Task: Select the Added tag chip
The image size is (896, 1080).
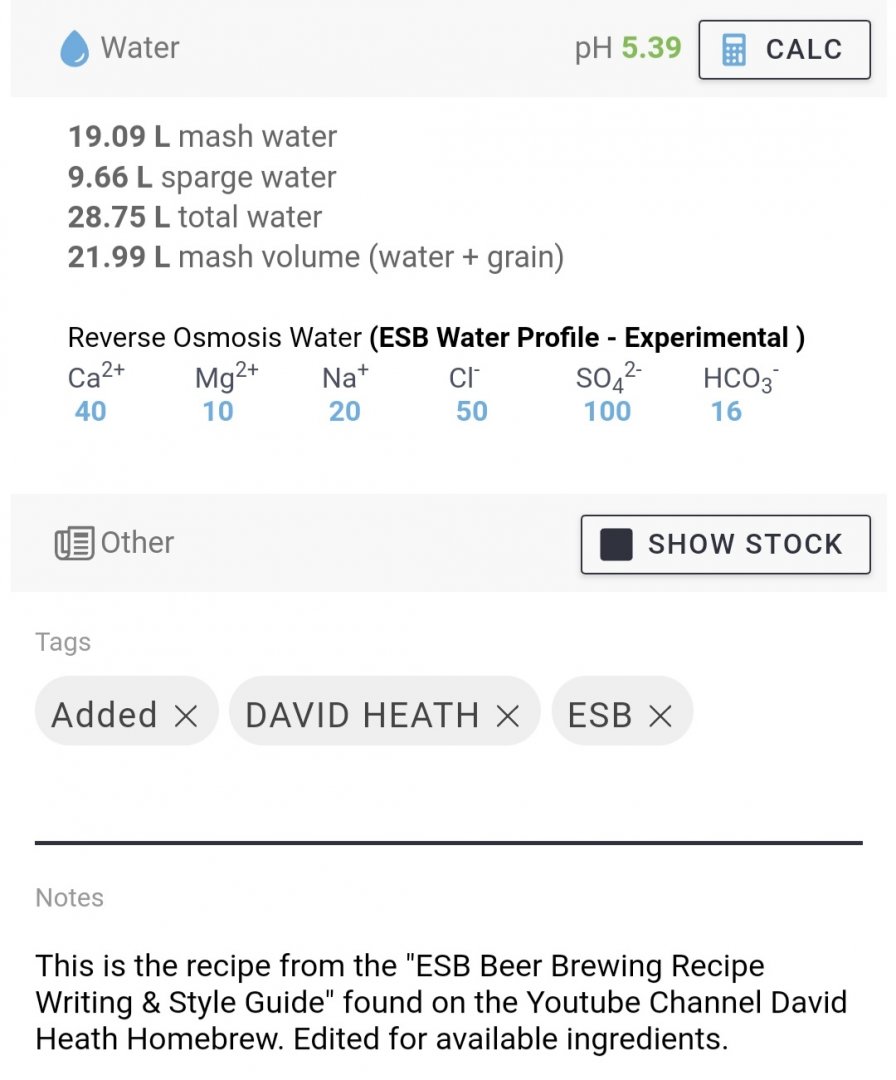Action: 105,715
